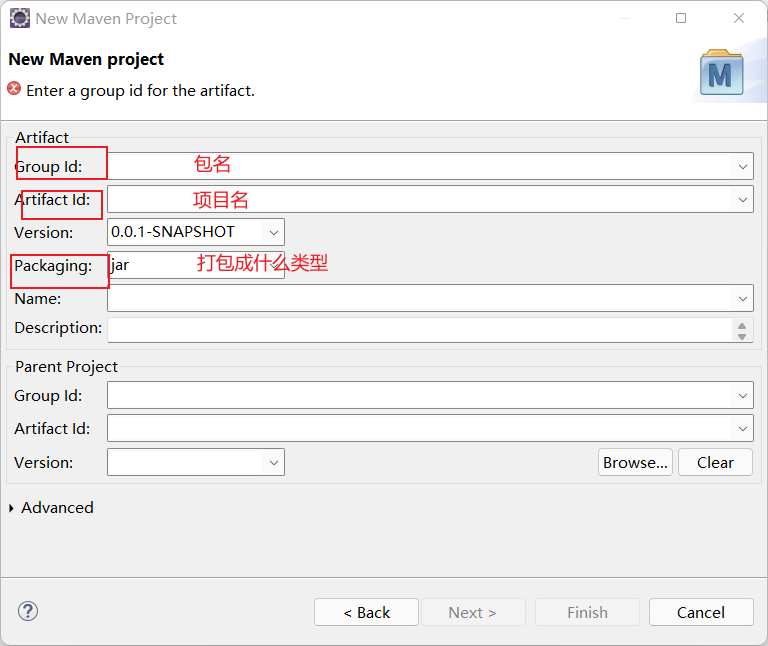Image resolution: width=768 pixels, height=646 pixels.
Task: Expand the Advanced section
Action: point(11,508)
